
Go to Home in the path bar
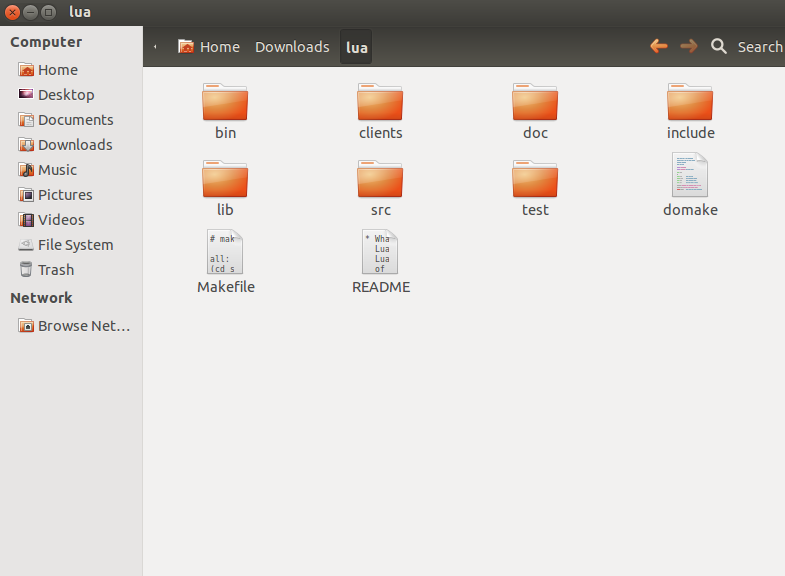click(209, 47)
